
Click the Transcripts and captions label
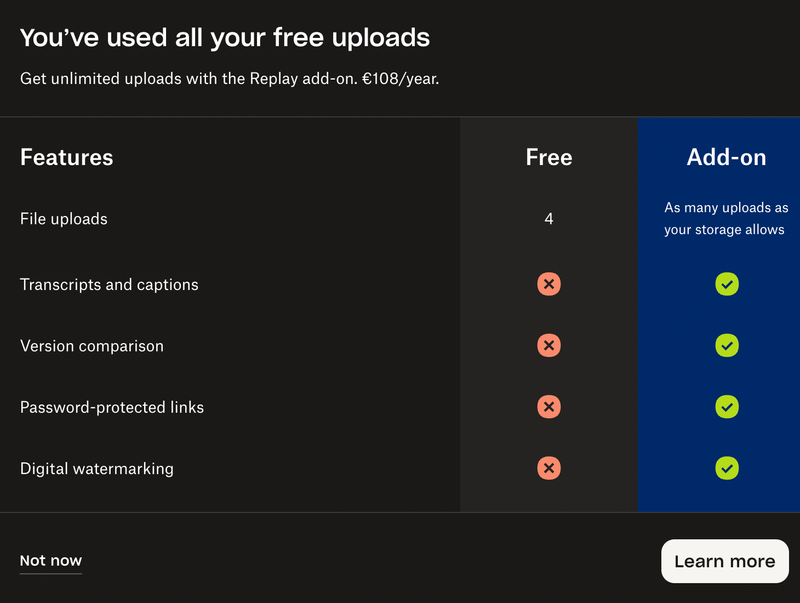(x=109, y=285)
